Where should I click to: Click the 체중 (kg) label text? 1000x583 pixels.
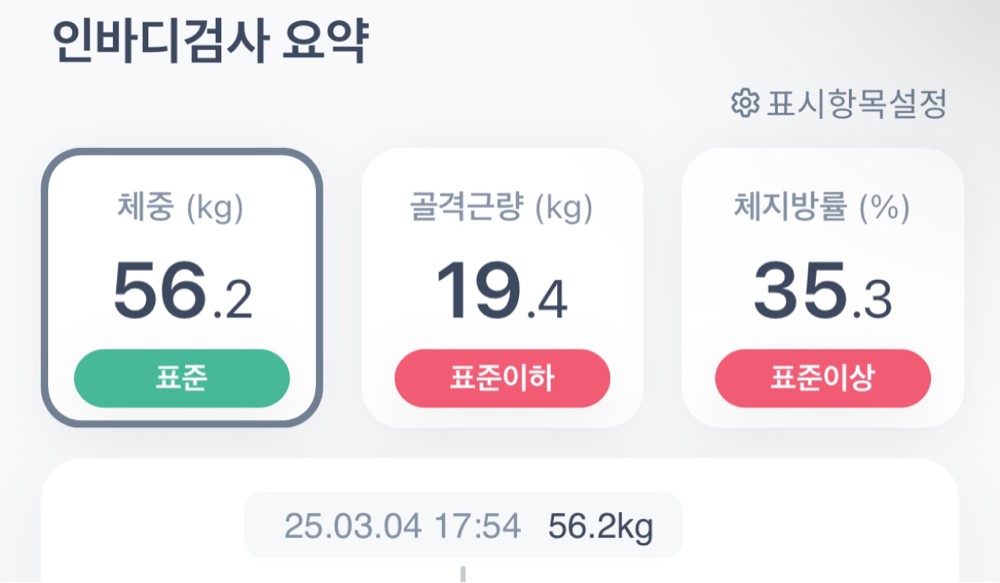coord(181,209)
